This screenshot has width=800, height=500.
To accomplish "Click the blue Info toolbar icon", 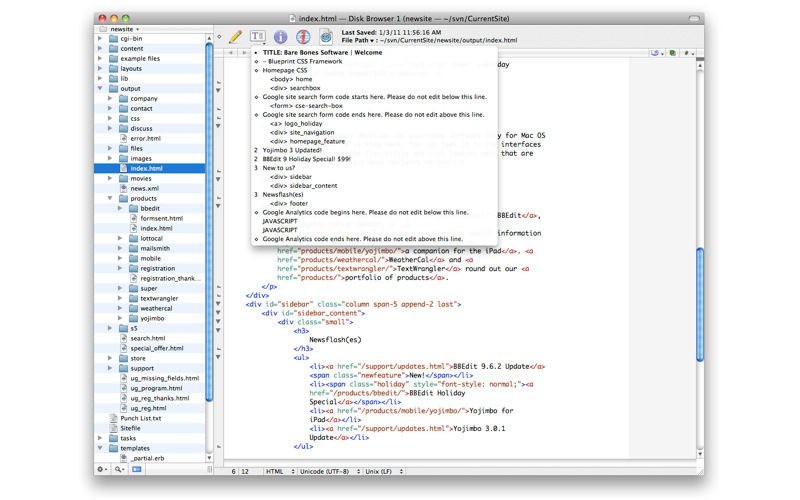I will click(280, 36).
